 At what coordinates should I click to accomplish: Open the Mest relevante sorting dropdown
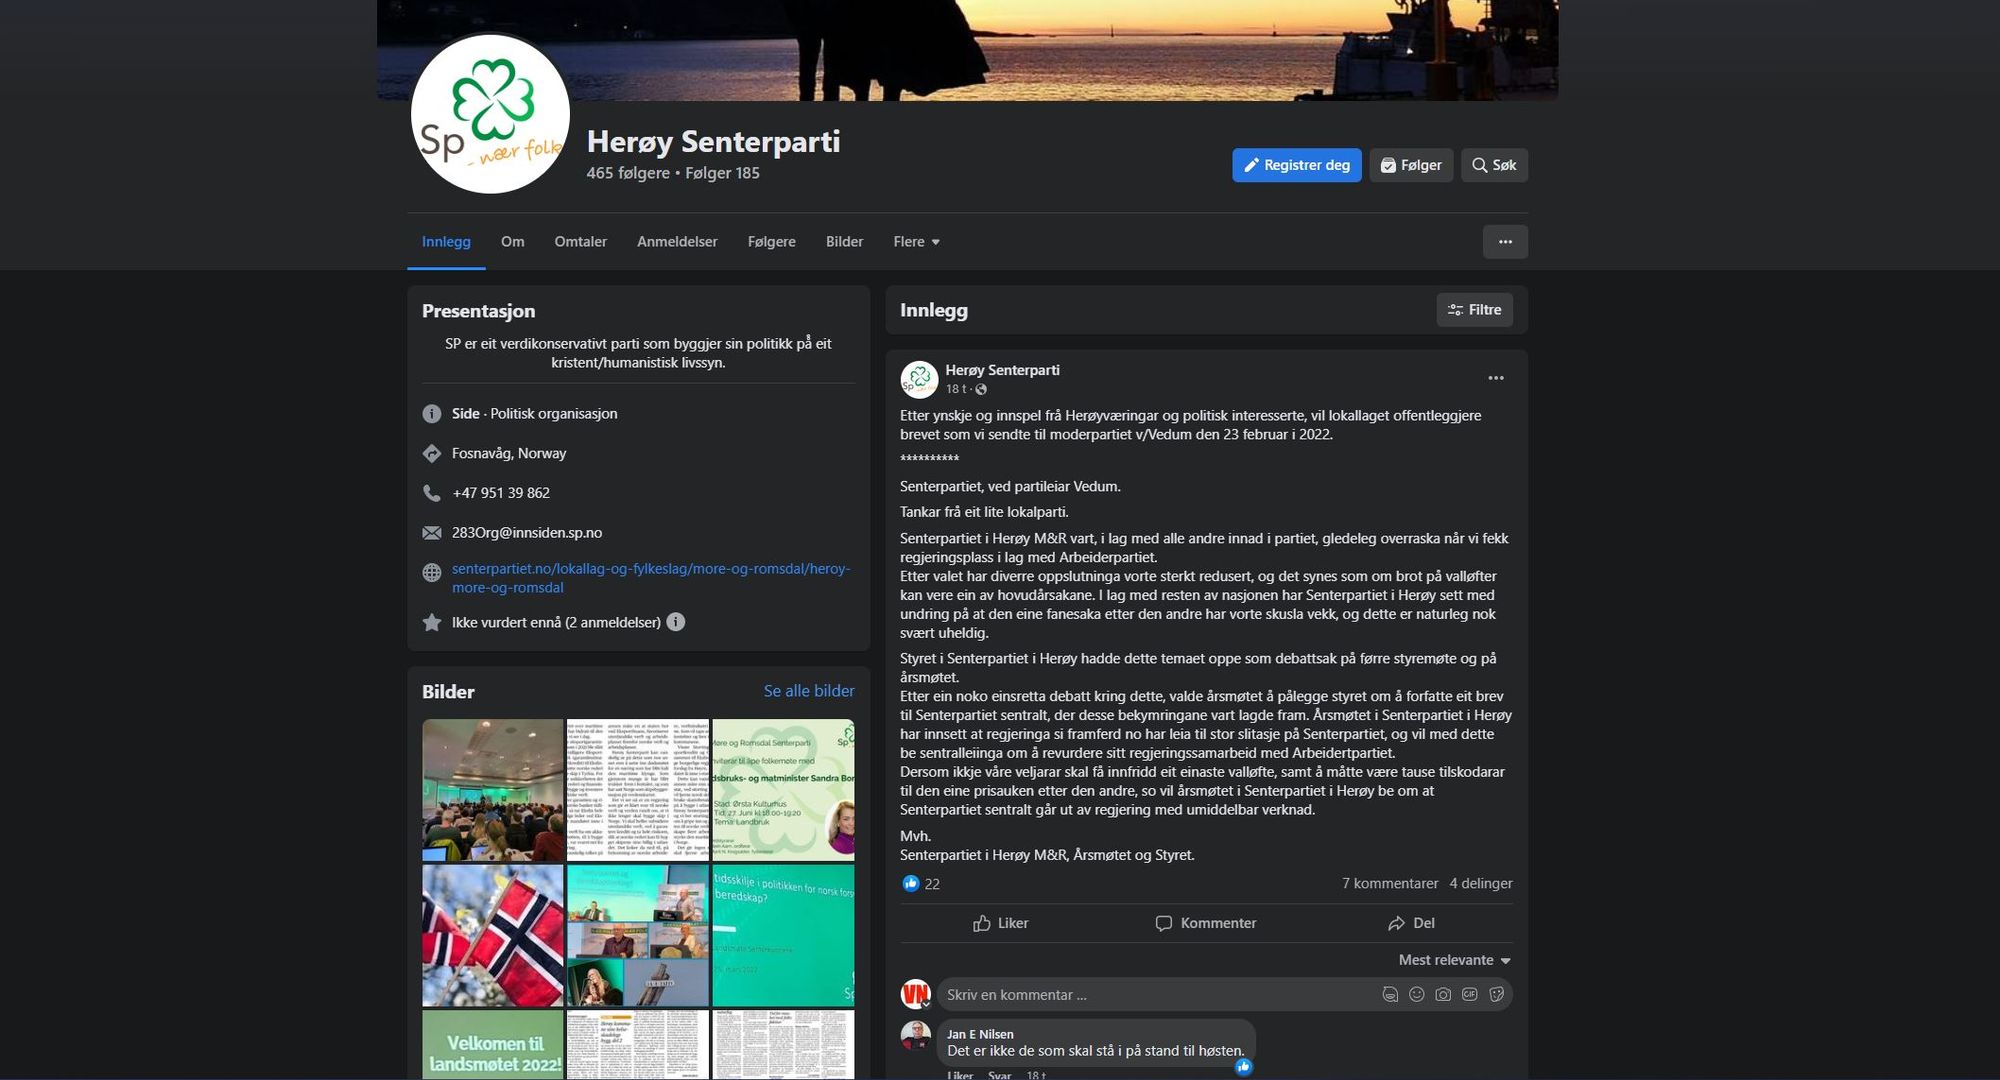click(x=1453, y=959)
